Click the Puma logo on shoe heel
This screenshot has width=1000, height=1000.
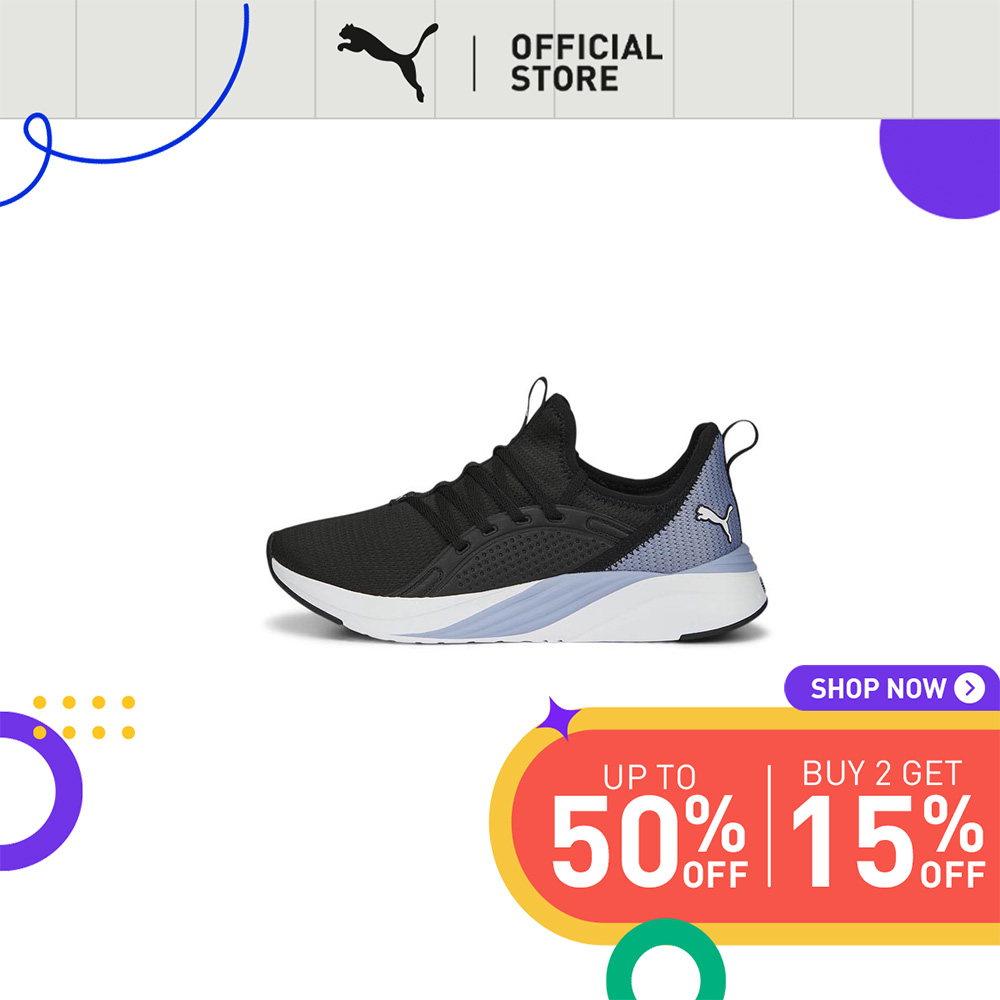pyautogui.click(x=715, y=520)
